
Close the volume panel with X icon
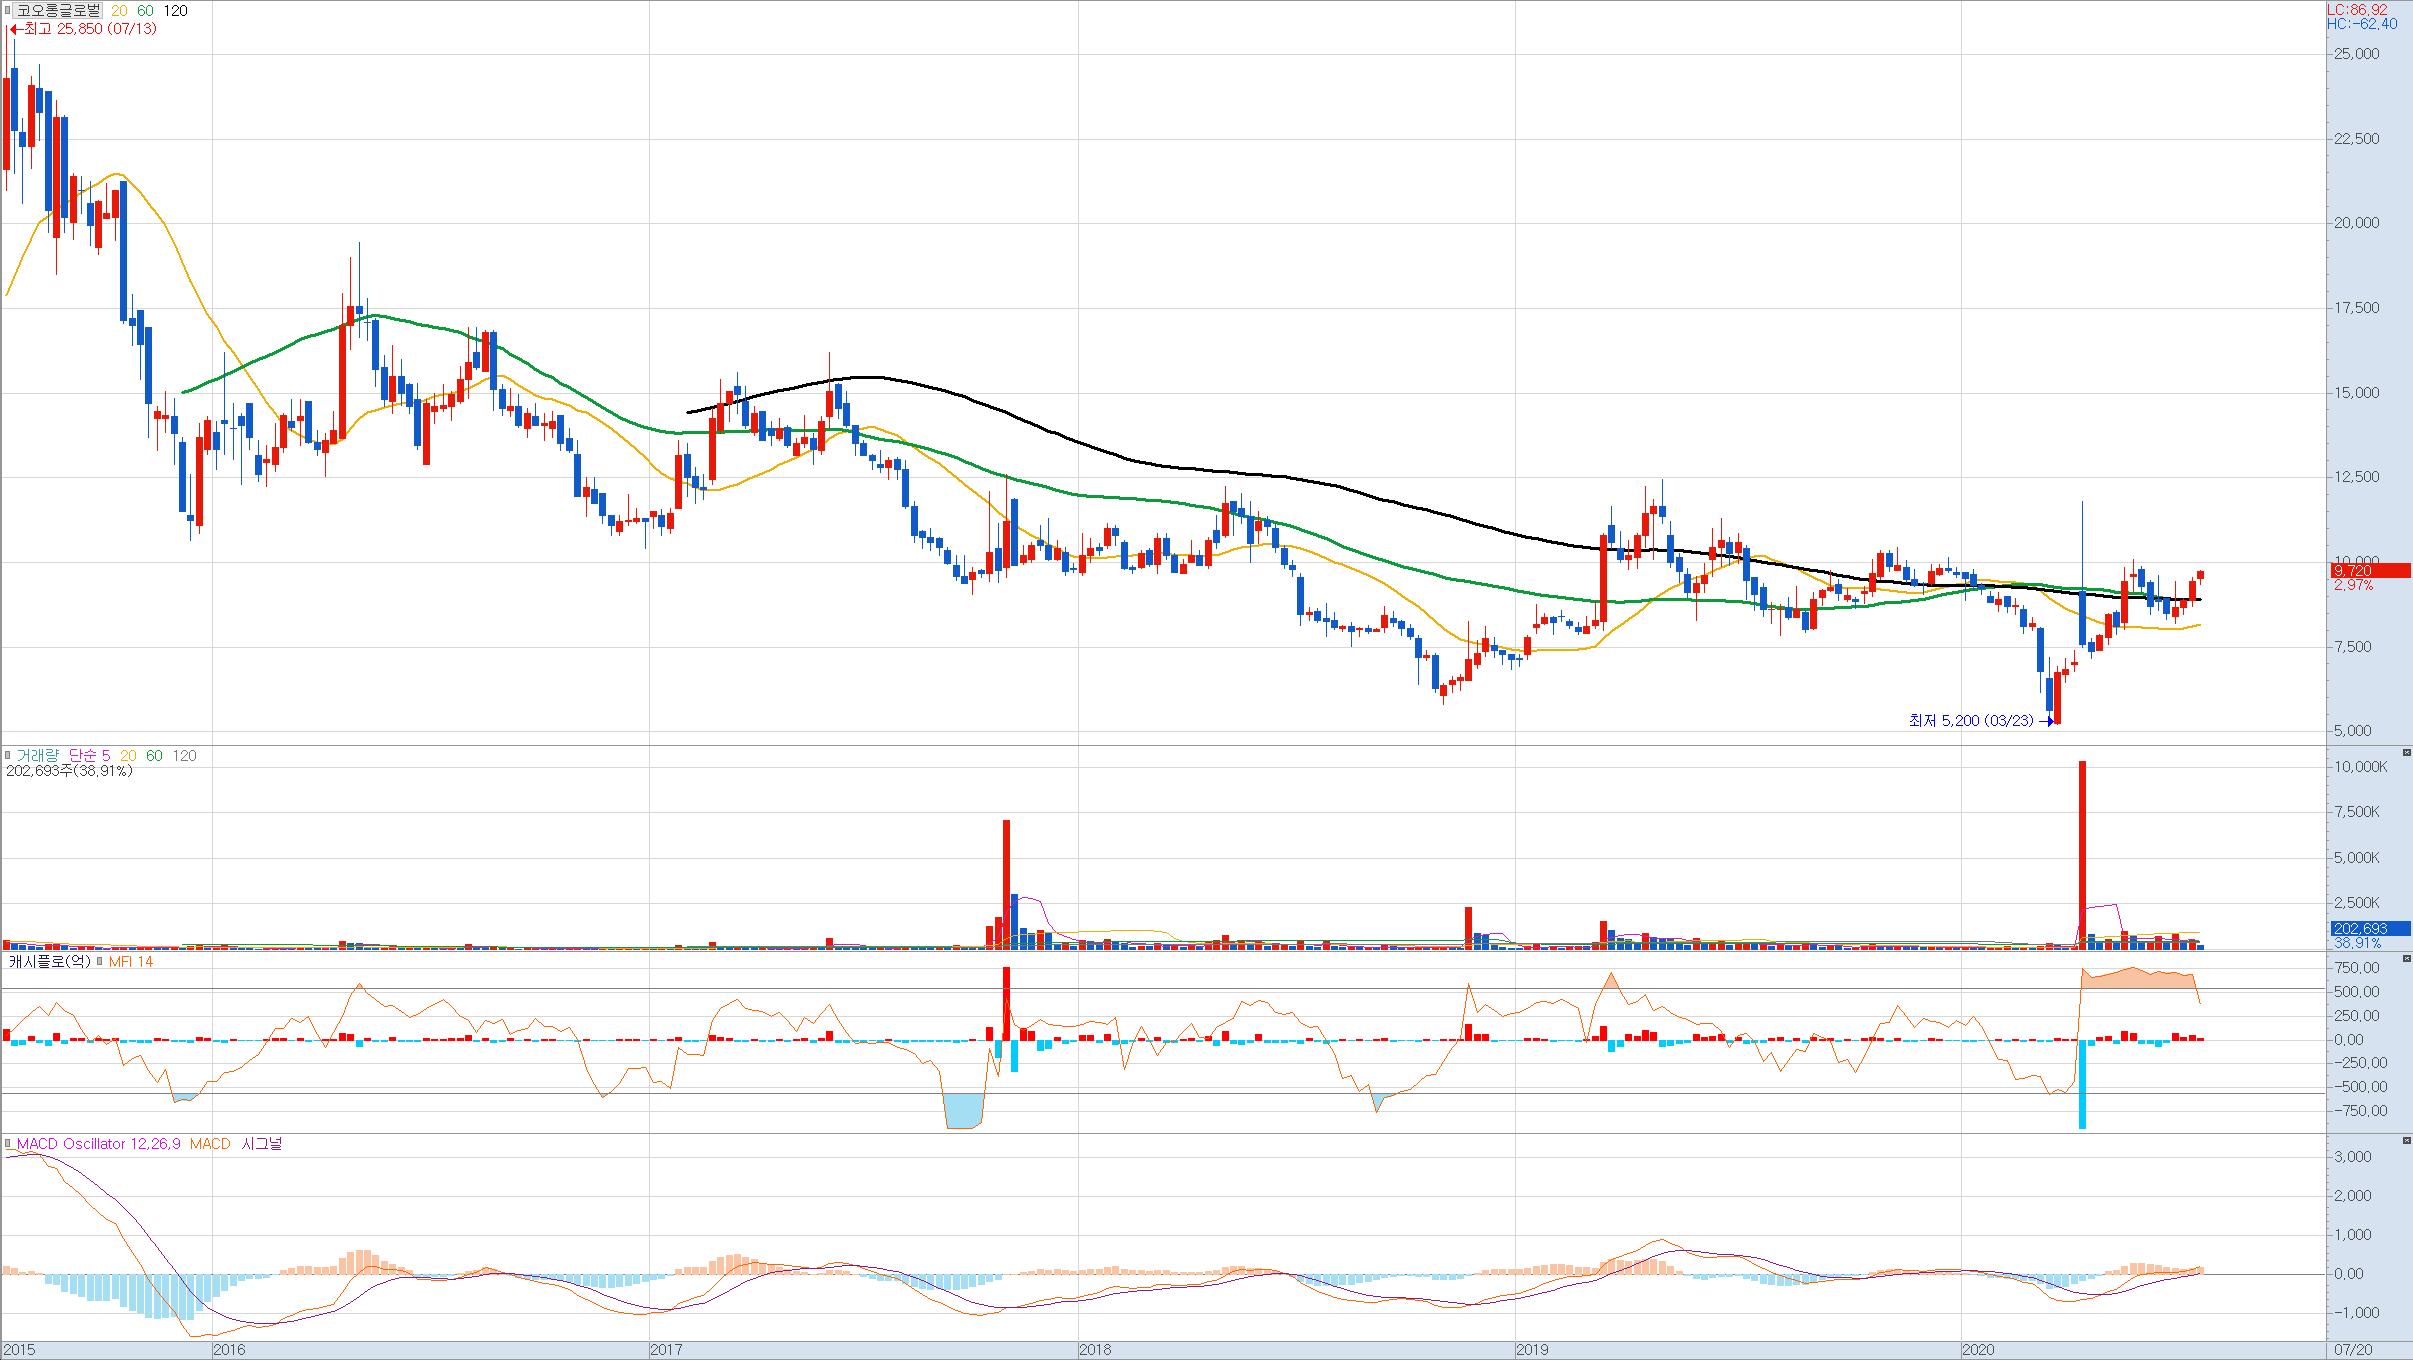(2406, 753)
